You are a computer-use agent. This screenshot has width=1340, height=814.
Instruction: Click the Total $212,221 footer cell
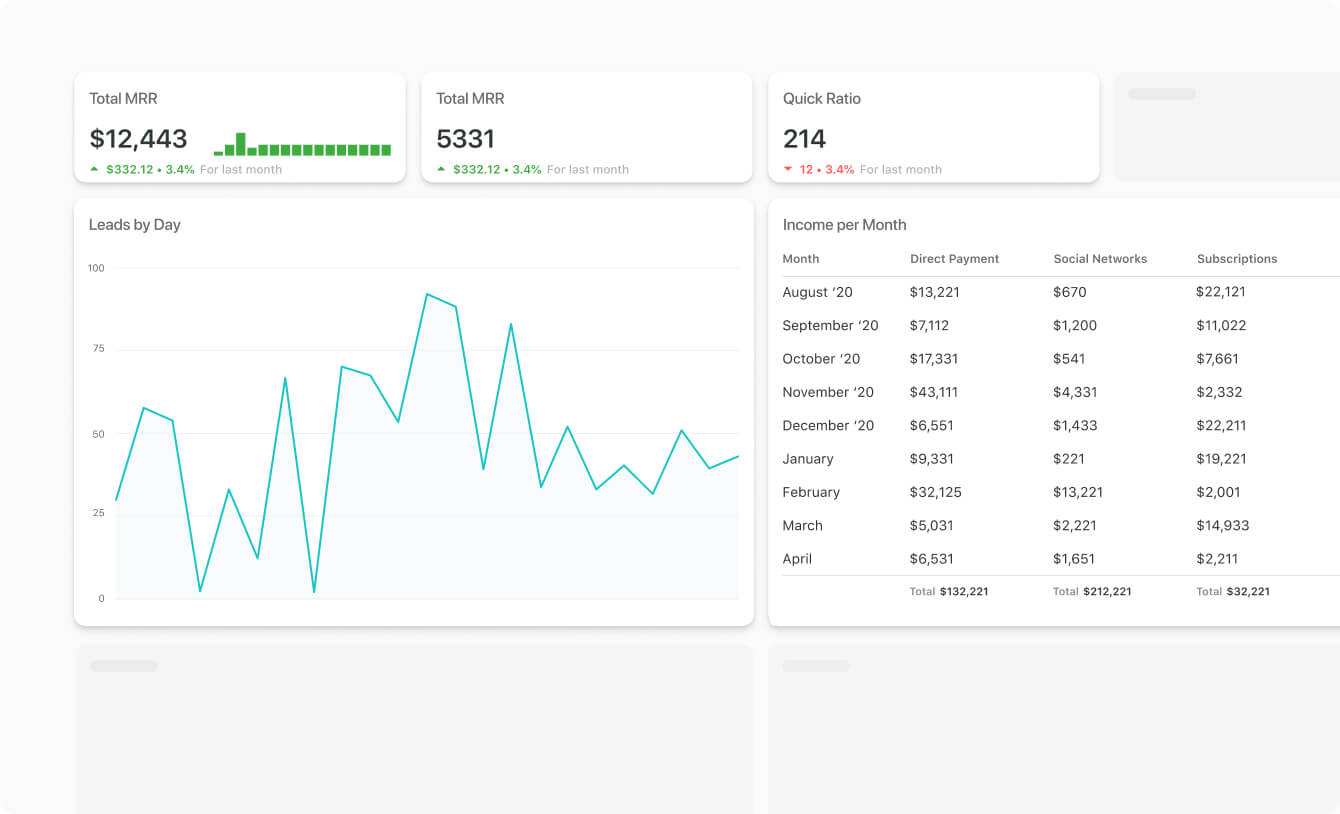pos(1092,591)
